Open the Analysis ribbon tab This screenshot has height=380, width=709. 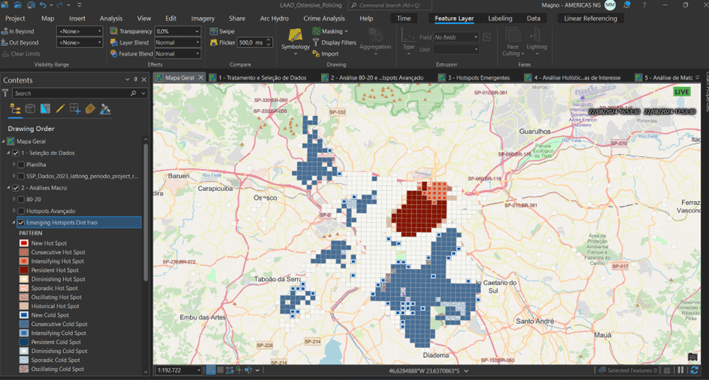coord(111,19)
